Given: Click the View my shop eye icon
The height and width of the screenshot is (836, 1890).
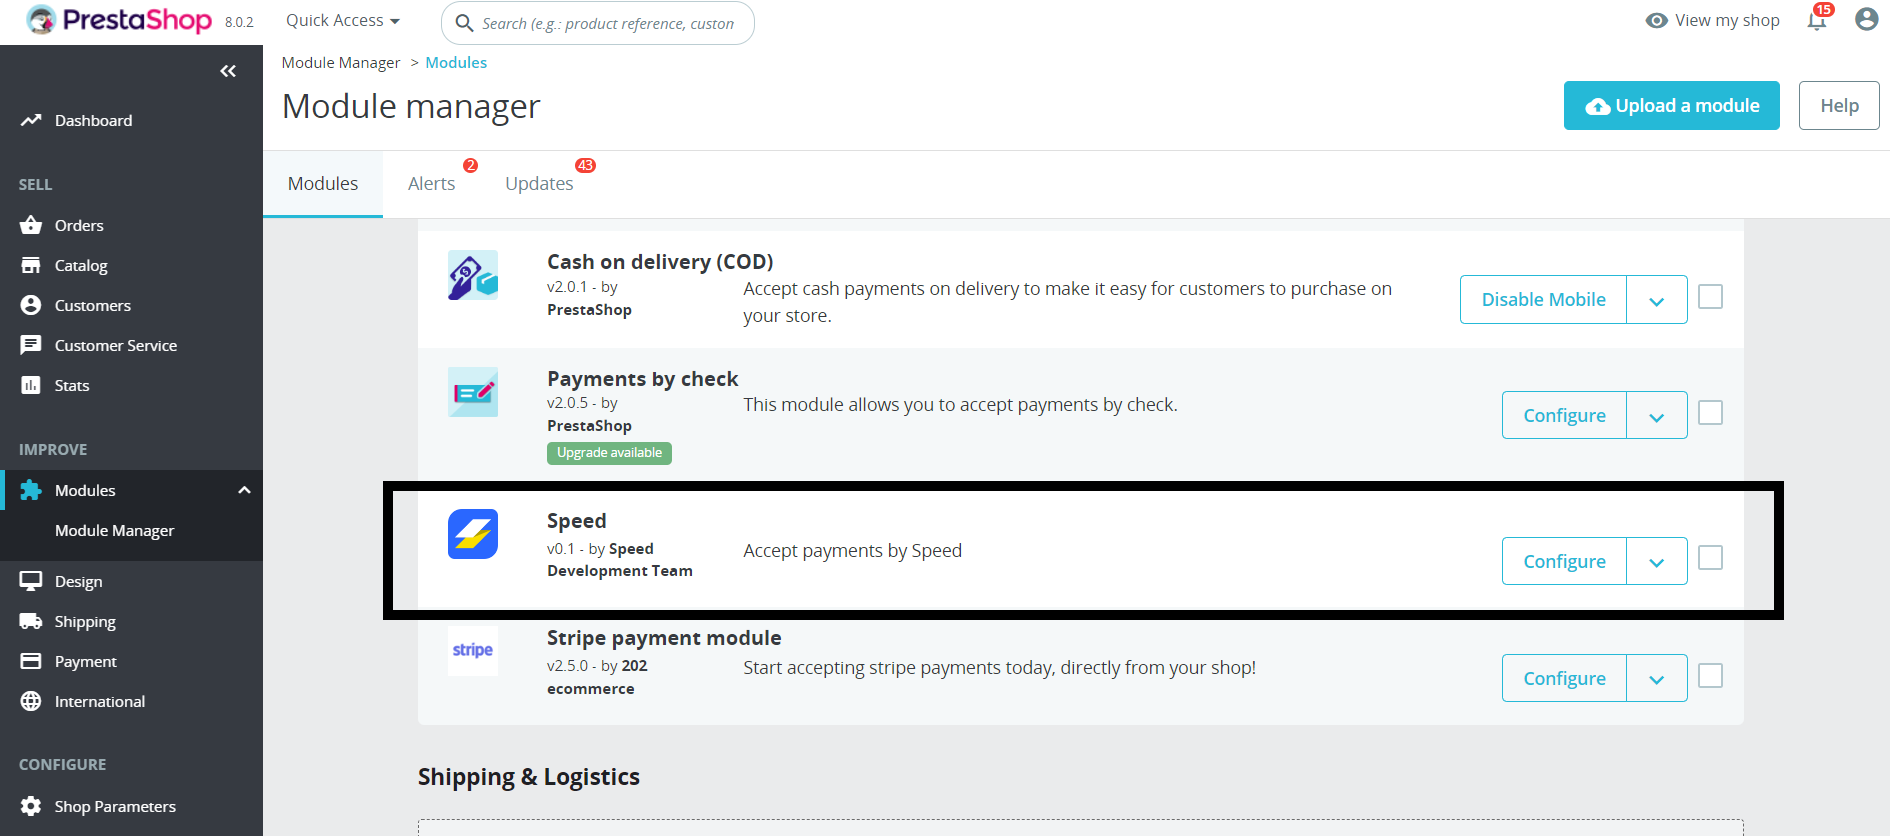Looking at the screenshot, I should point(1657,20).
